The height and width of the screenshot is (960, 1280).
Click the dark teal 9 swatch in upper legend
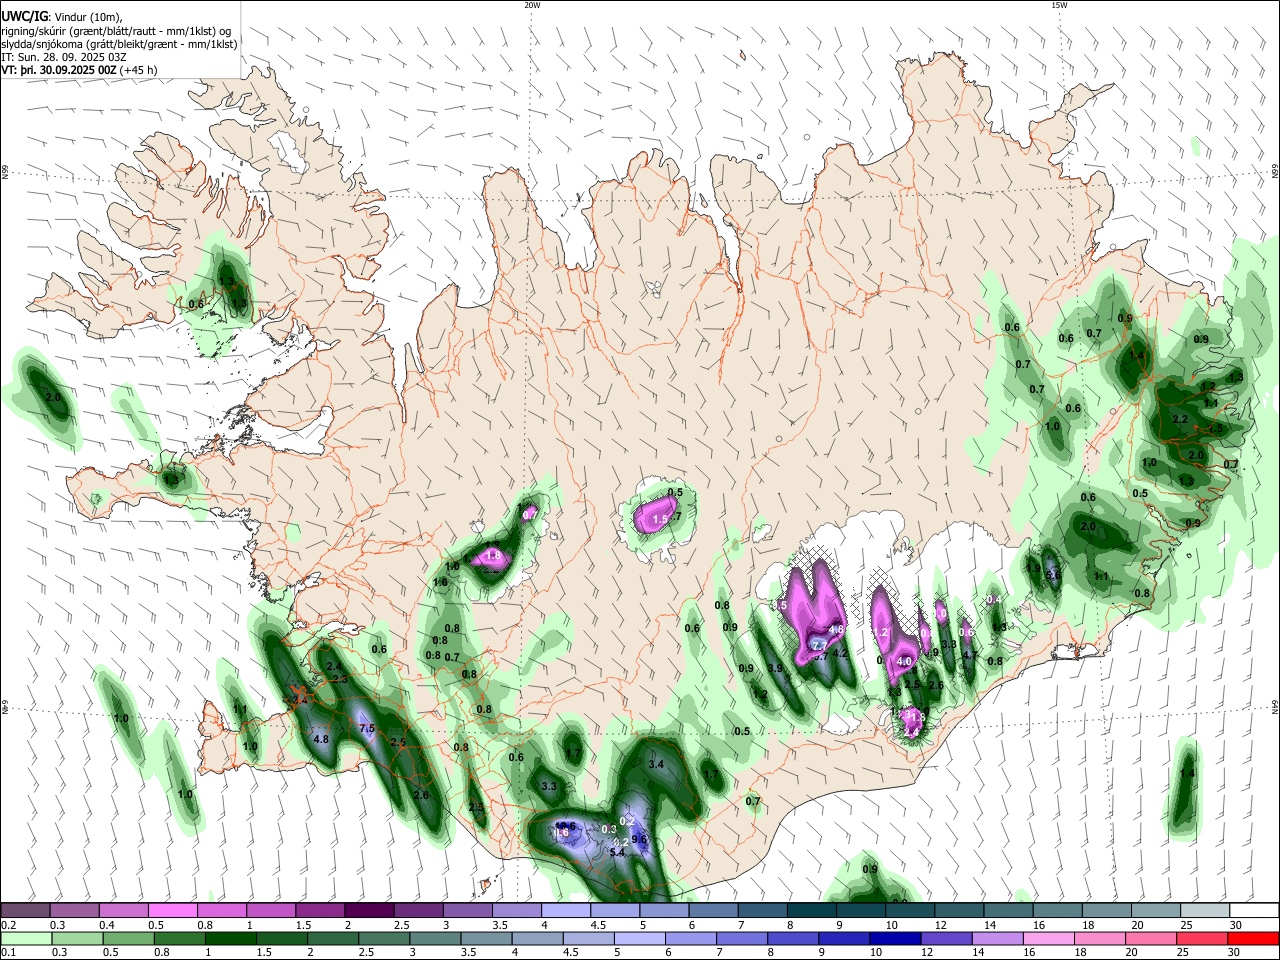click(810, 910)
